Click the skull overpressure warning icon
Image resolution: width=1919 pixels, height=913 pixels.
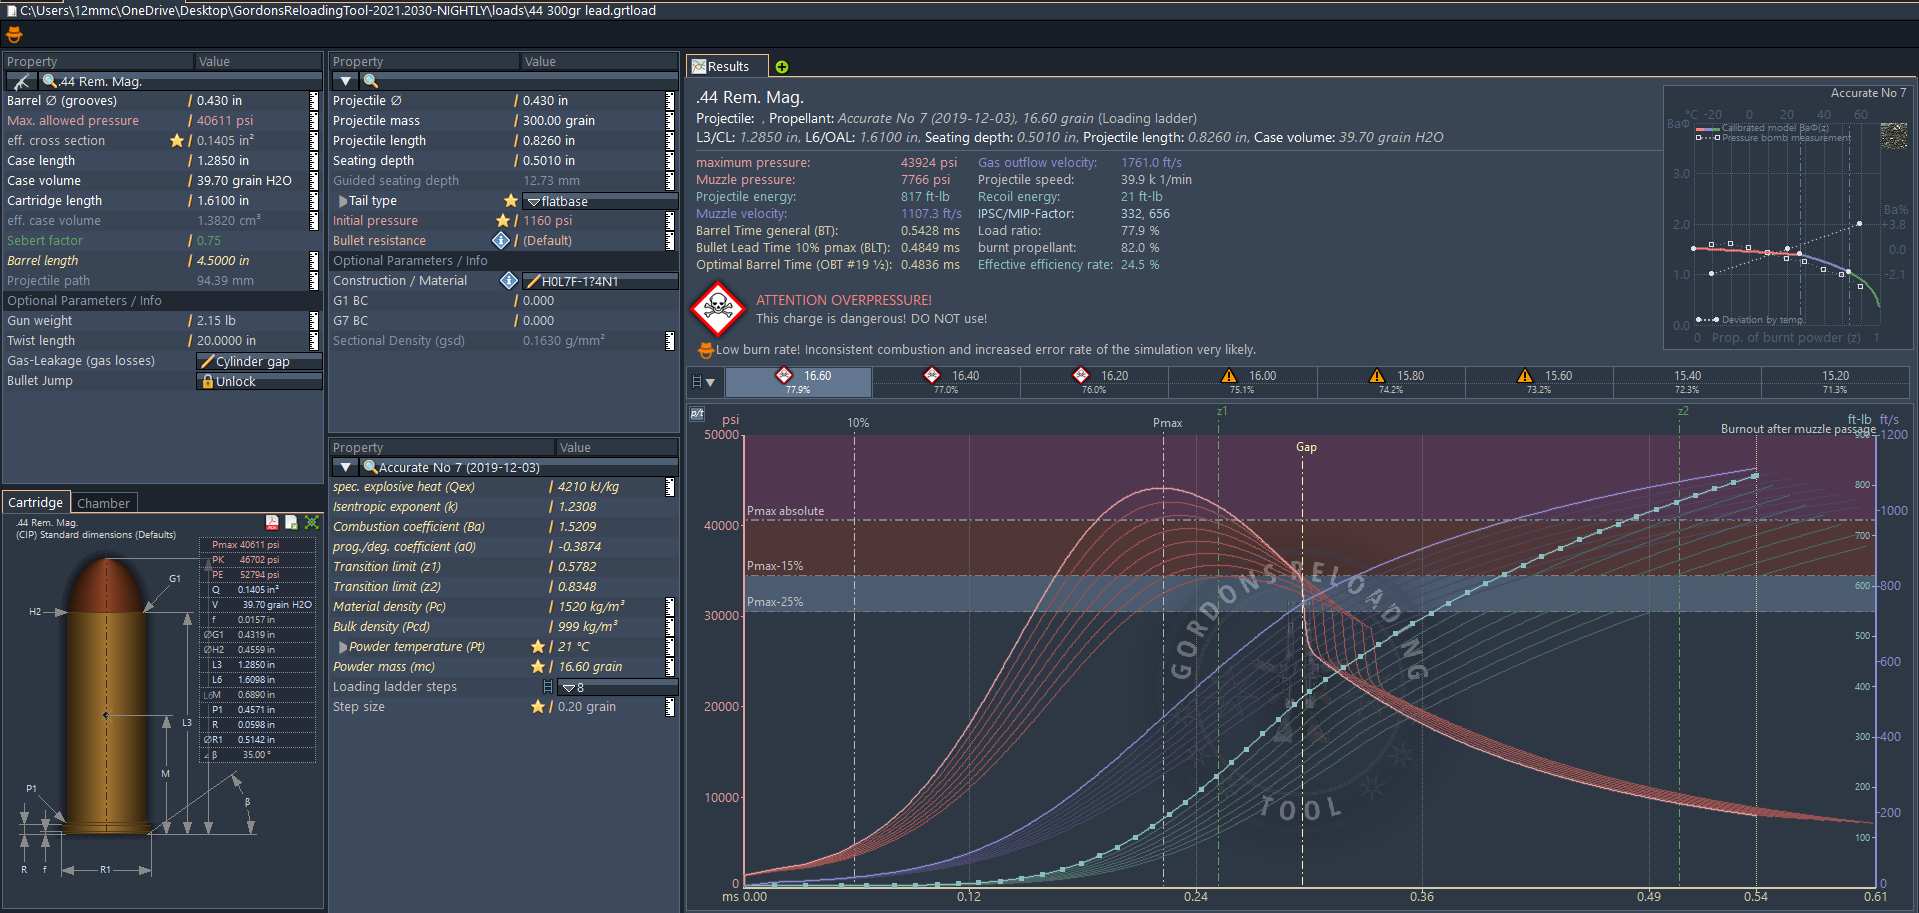tap(718, 308)
